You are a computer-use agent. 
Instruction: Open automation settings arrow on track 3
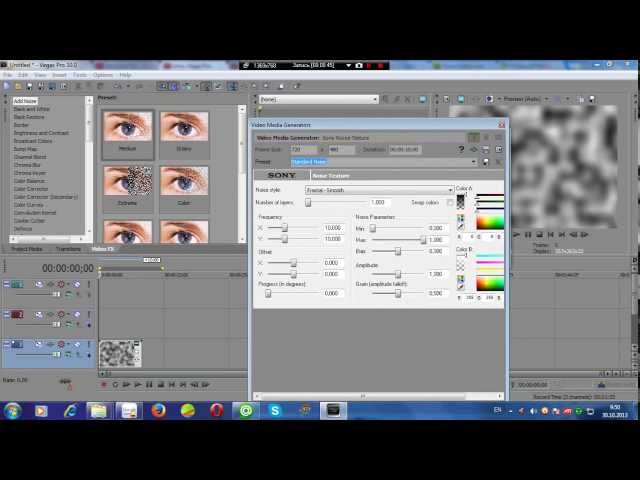click(x=68, y=344)
